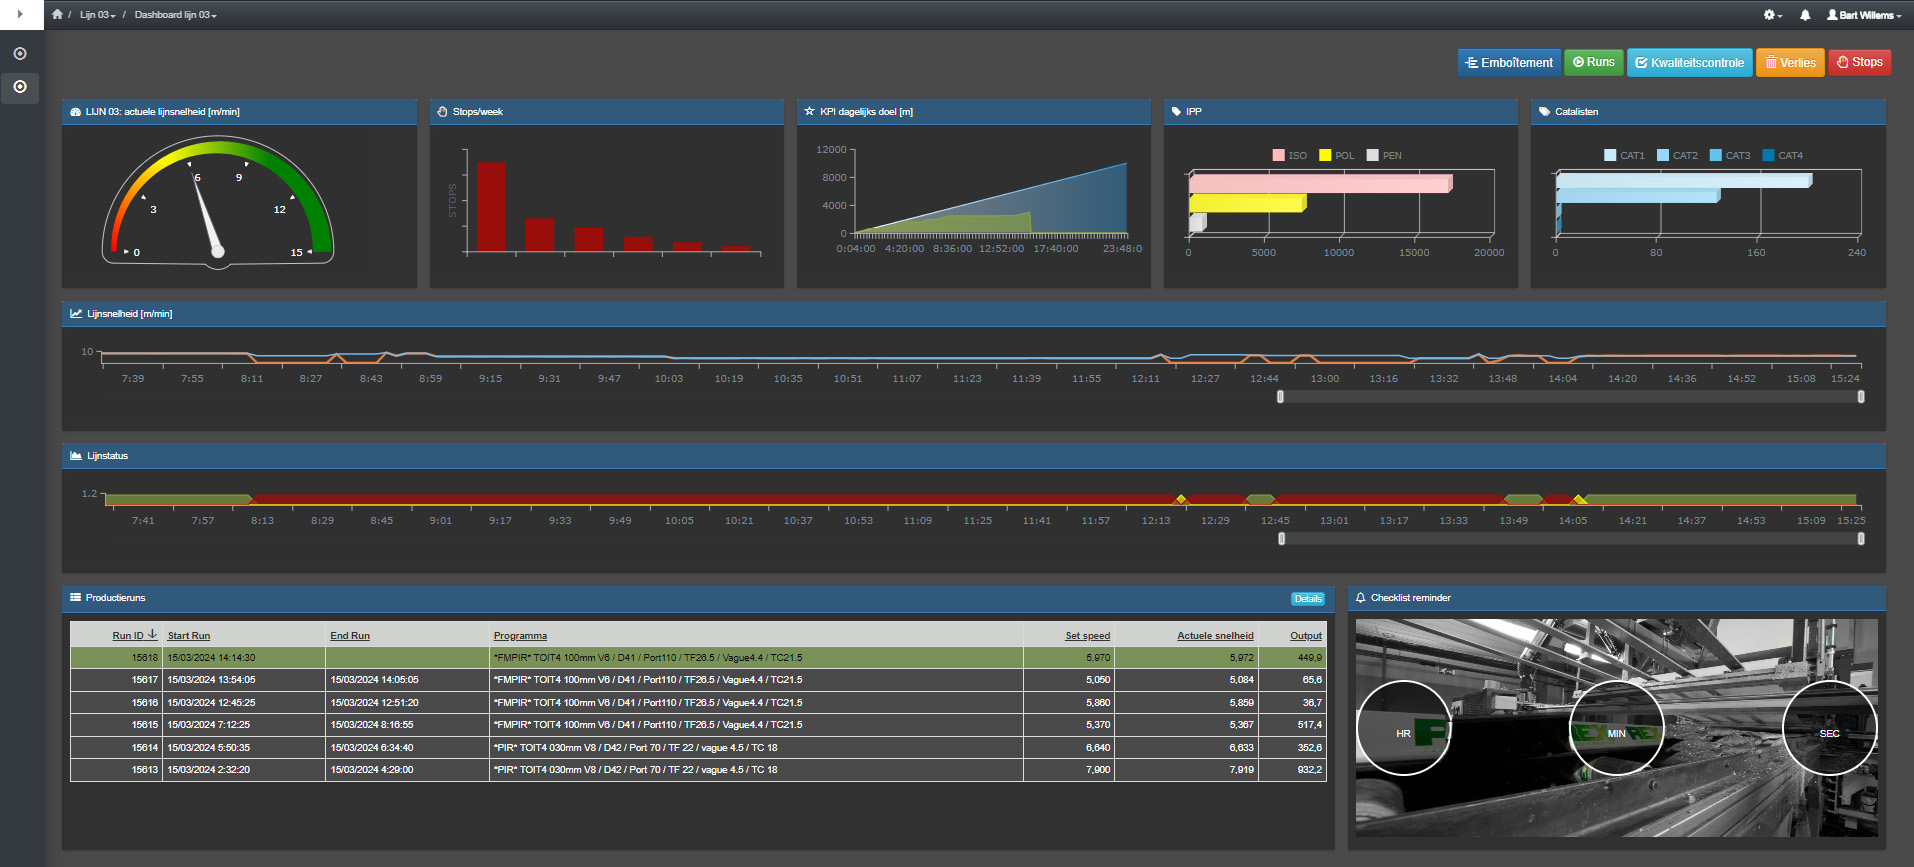The height and width of the screenshot is (867, 1914).
Task: Click the MIN circle in Checklist reminder
Action: 1616,728
